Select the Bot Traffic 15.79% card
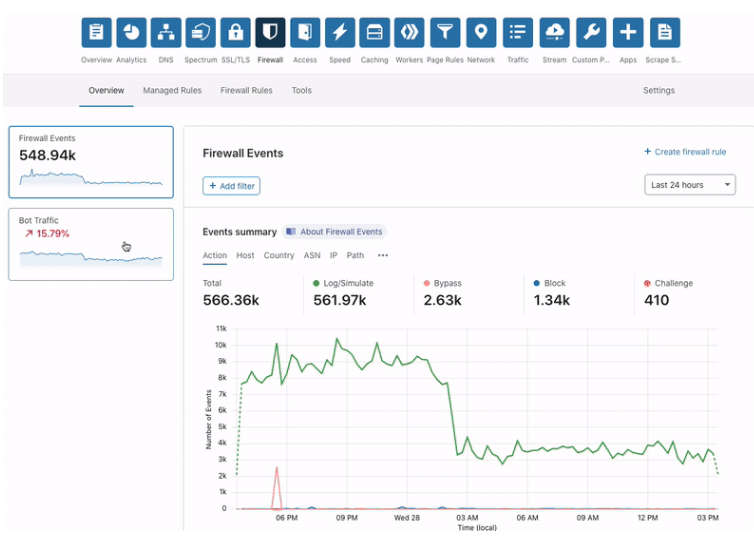The image size is (754, 549). coord(91,244)
